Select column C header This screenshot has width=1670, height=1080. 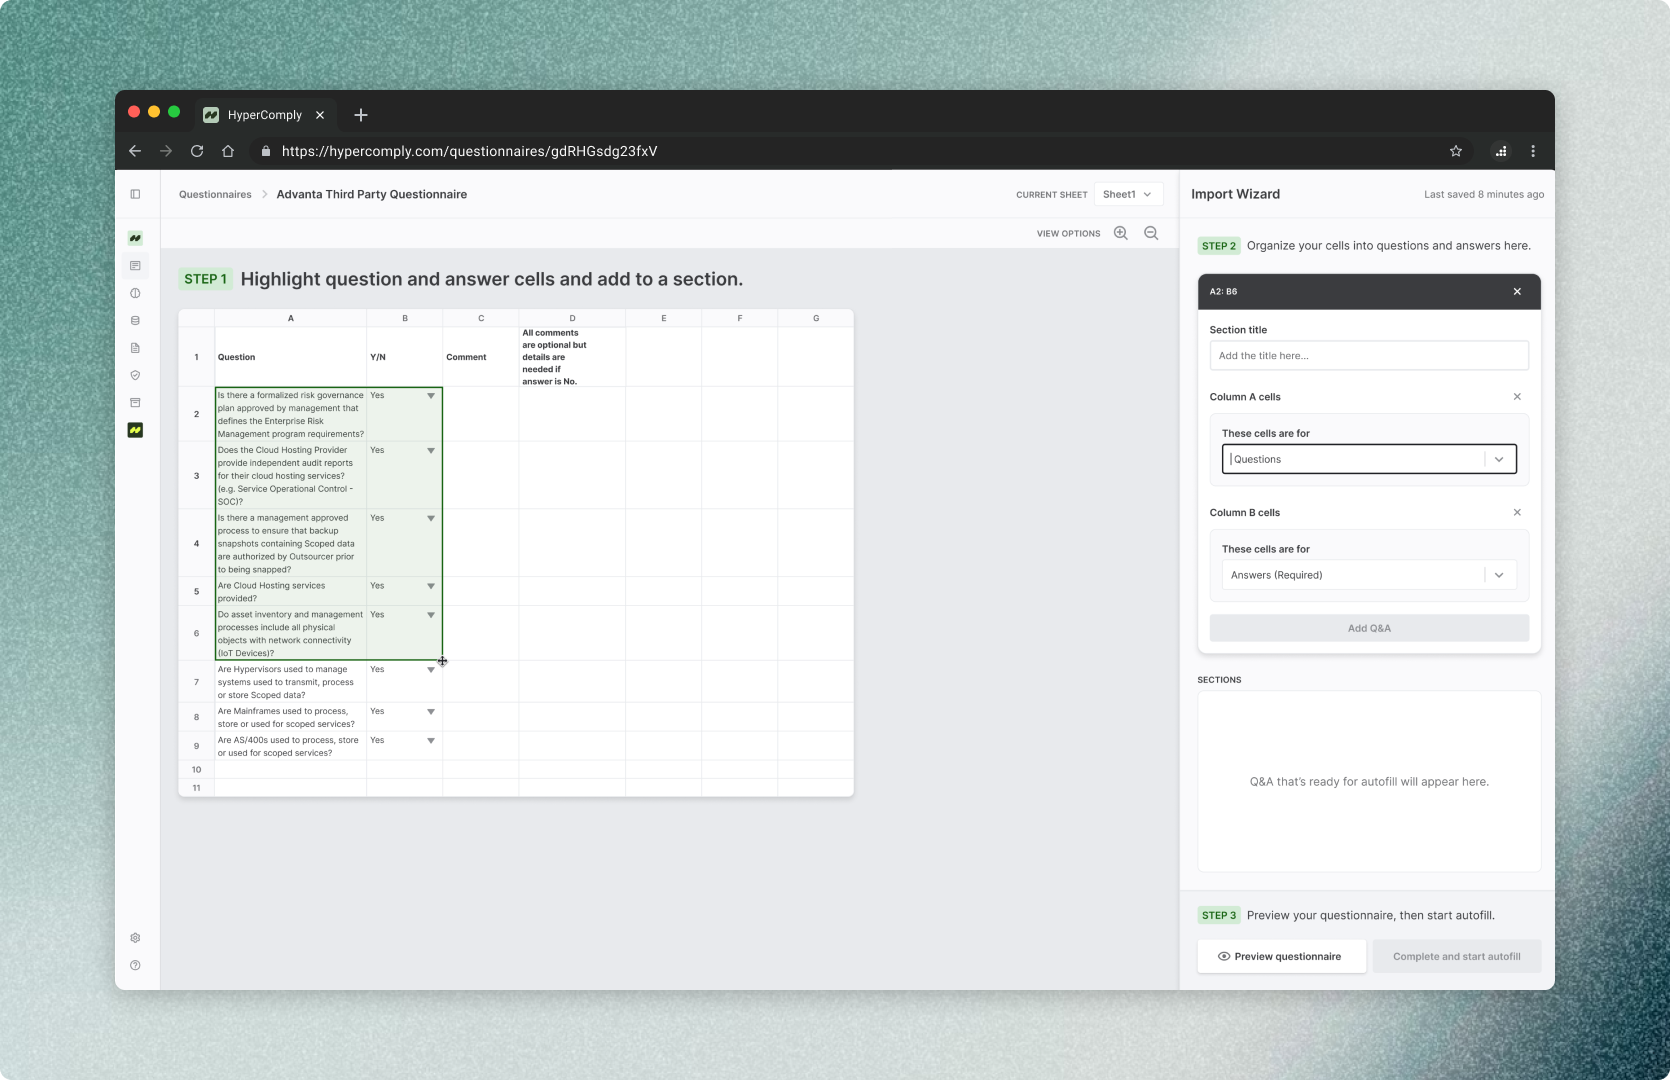[x=481, y=318]
